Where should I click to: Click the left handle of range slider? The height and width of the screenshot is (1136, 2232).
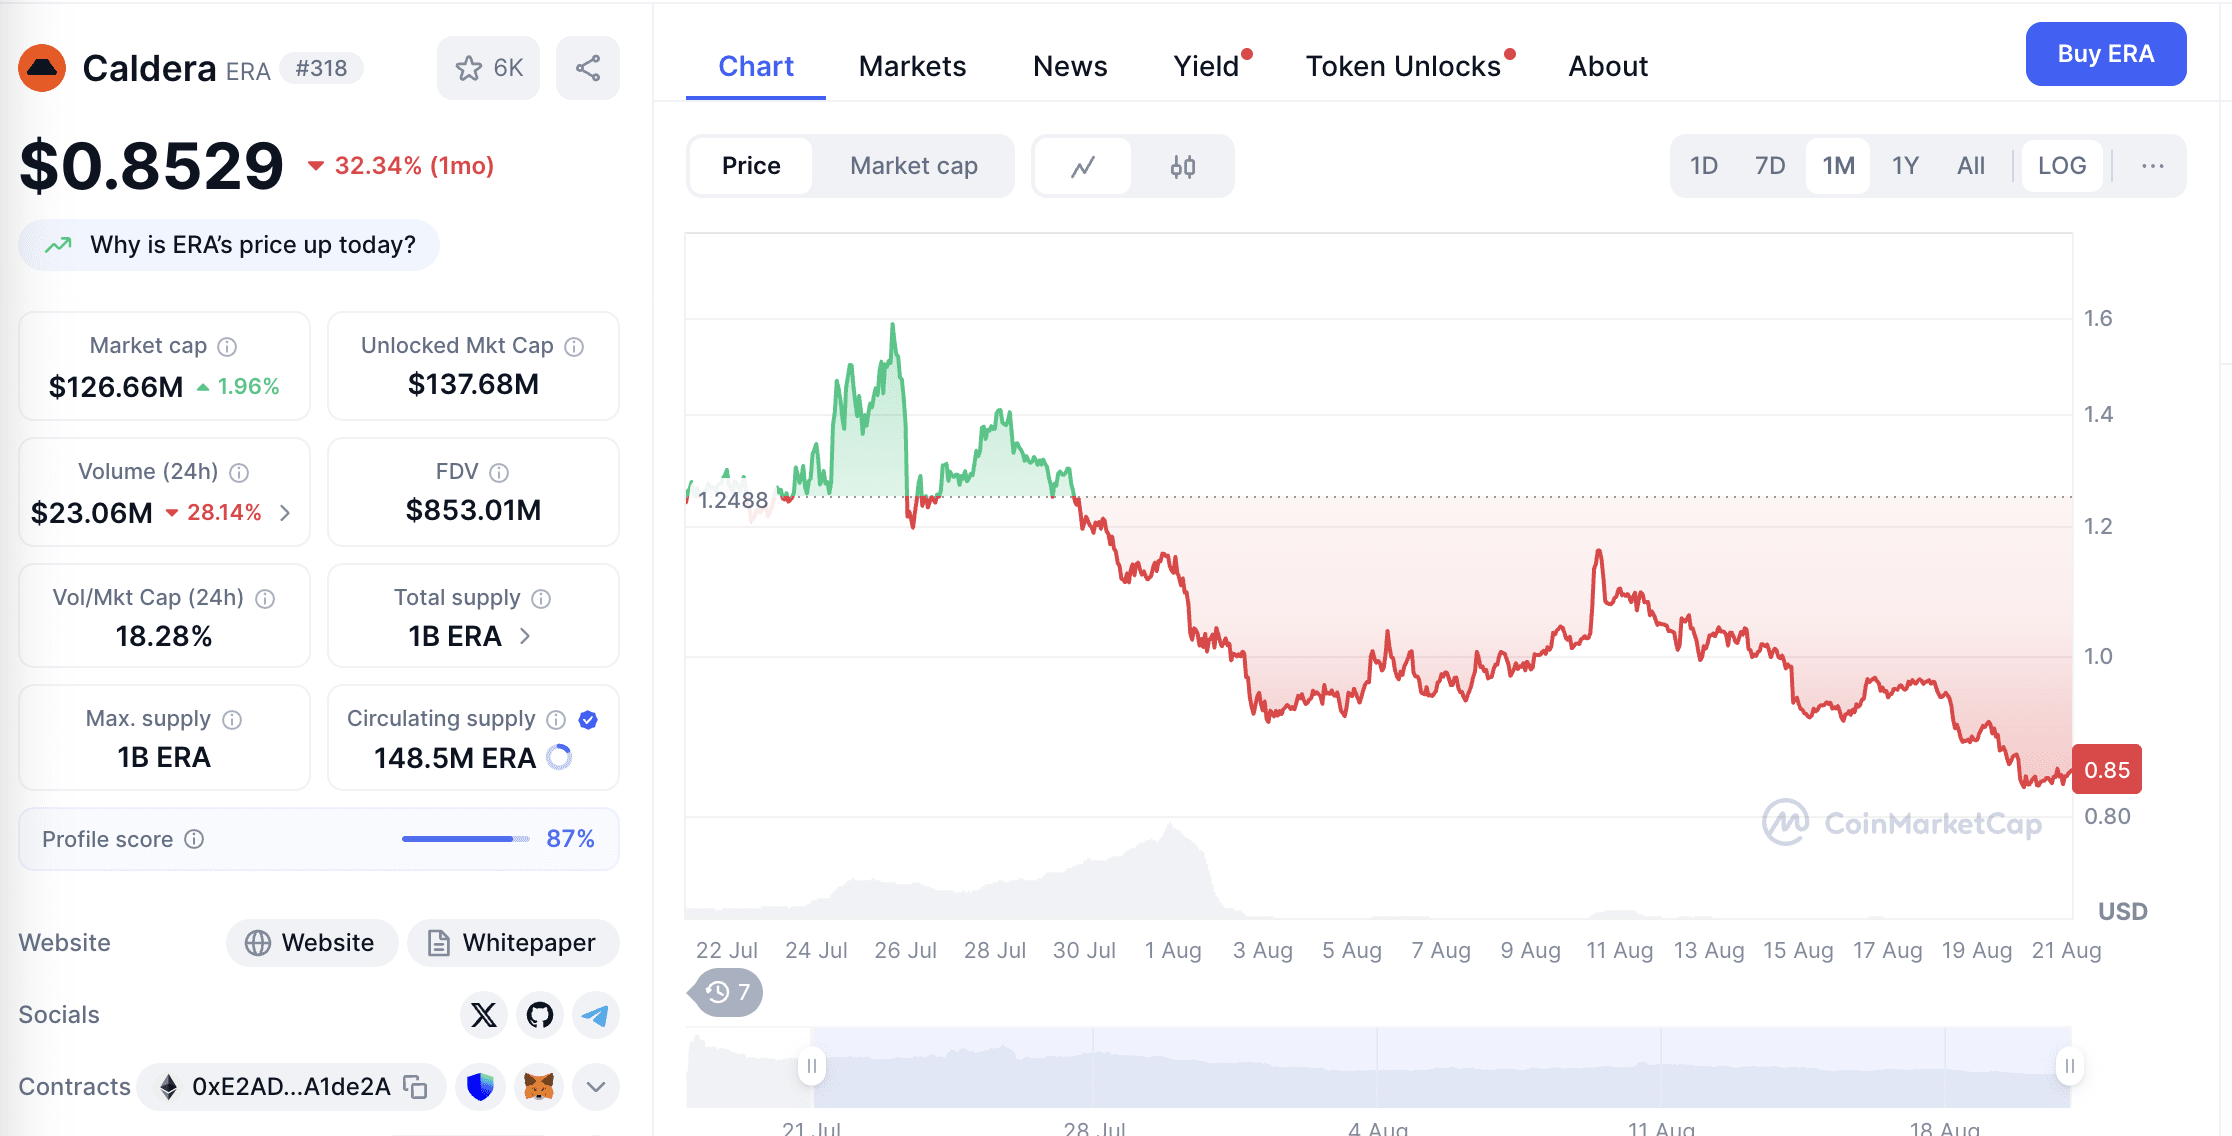(x=812, y=1066)
